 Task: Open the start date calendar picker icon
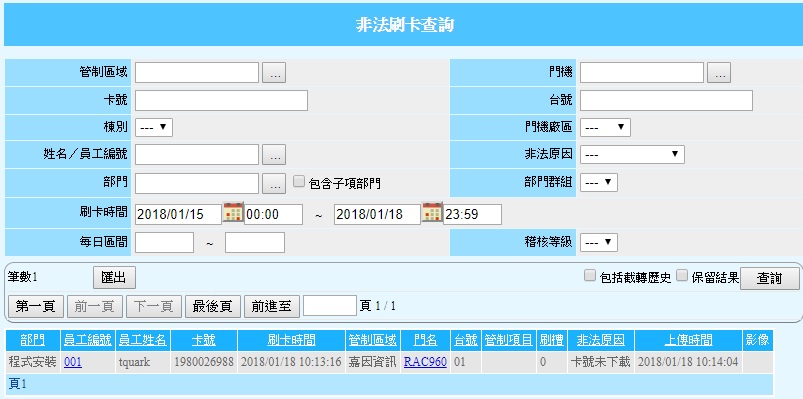point(233,213)
